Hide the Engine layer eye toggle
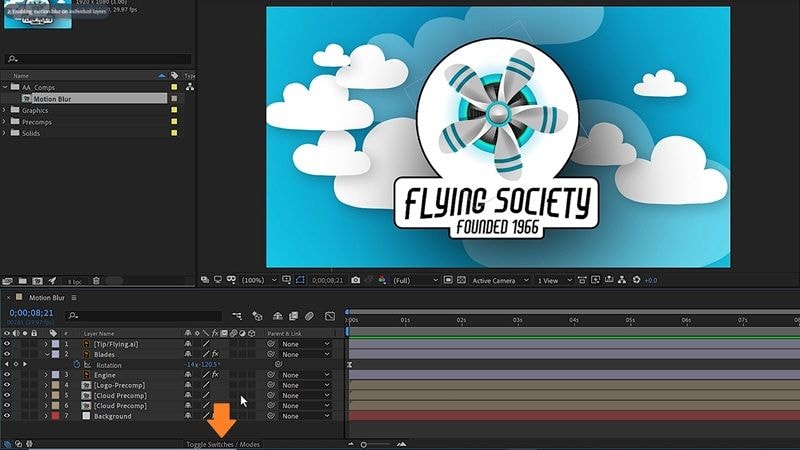Viewport: 800px width, 450px height. click(7, 374)
